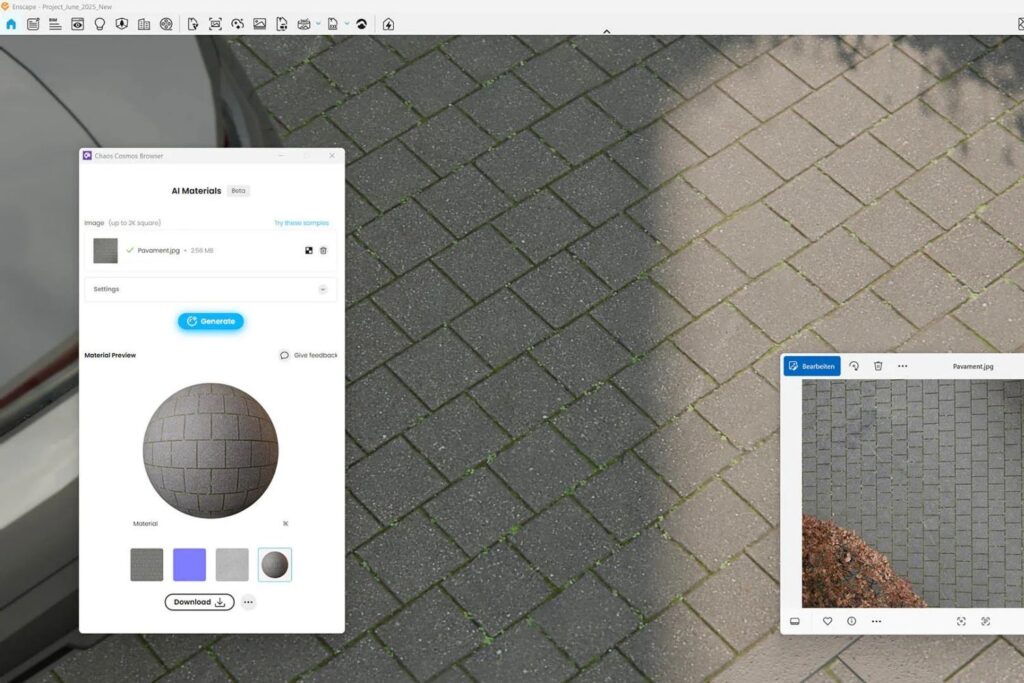This screenshot has width=1024, height=683.
Task: Click the trash icon in photo viewer
Action: coord(878,366)
